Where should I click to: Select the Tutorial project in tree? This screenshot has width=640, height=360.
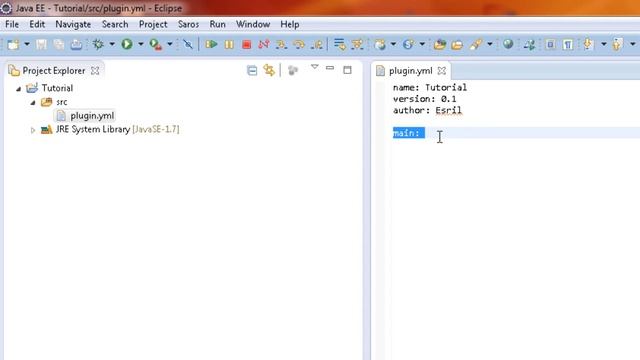(x=57, y=88)
